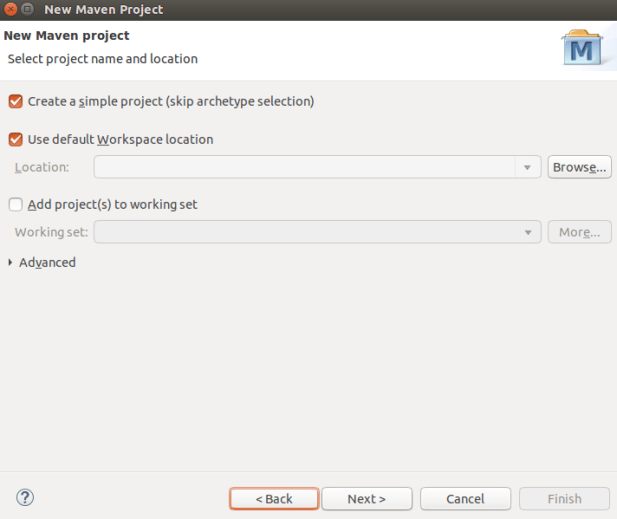Open the Working set dropdown arrow
Viewport: 617px width, 519px height.
click(x=528, y=232)
